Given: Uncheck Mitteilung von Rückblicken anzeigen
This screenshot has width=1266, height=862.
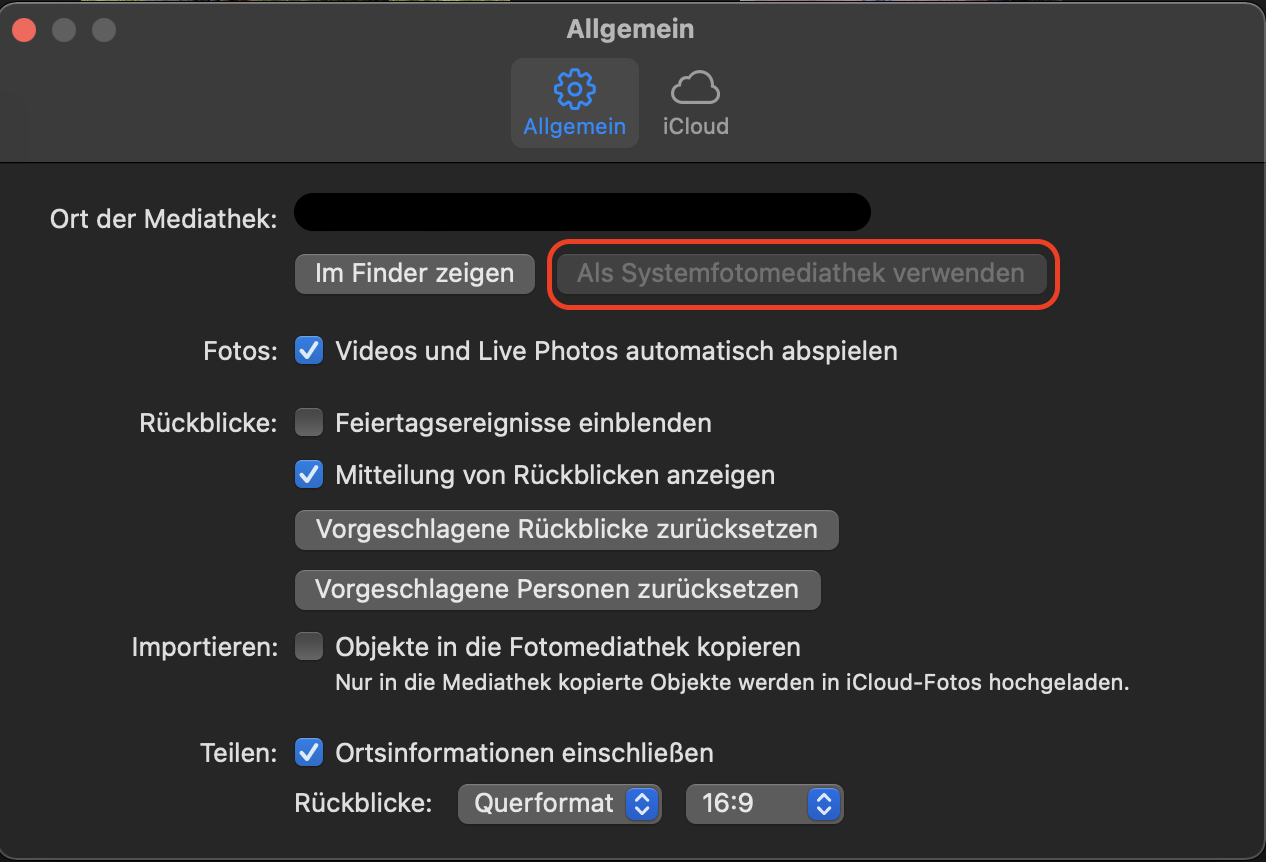Looking at the screenshot, I should click(309, 475).
